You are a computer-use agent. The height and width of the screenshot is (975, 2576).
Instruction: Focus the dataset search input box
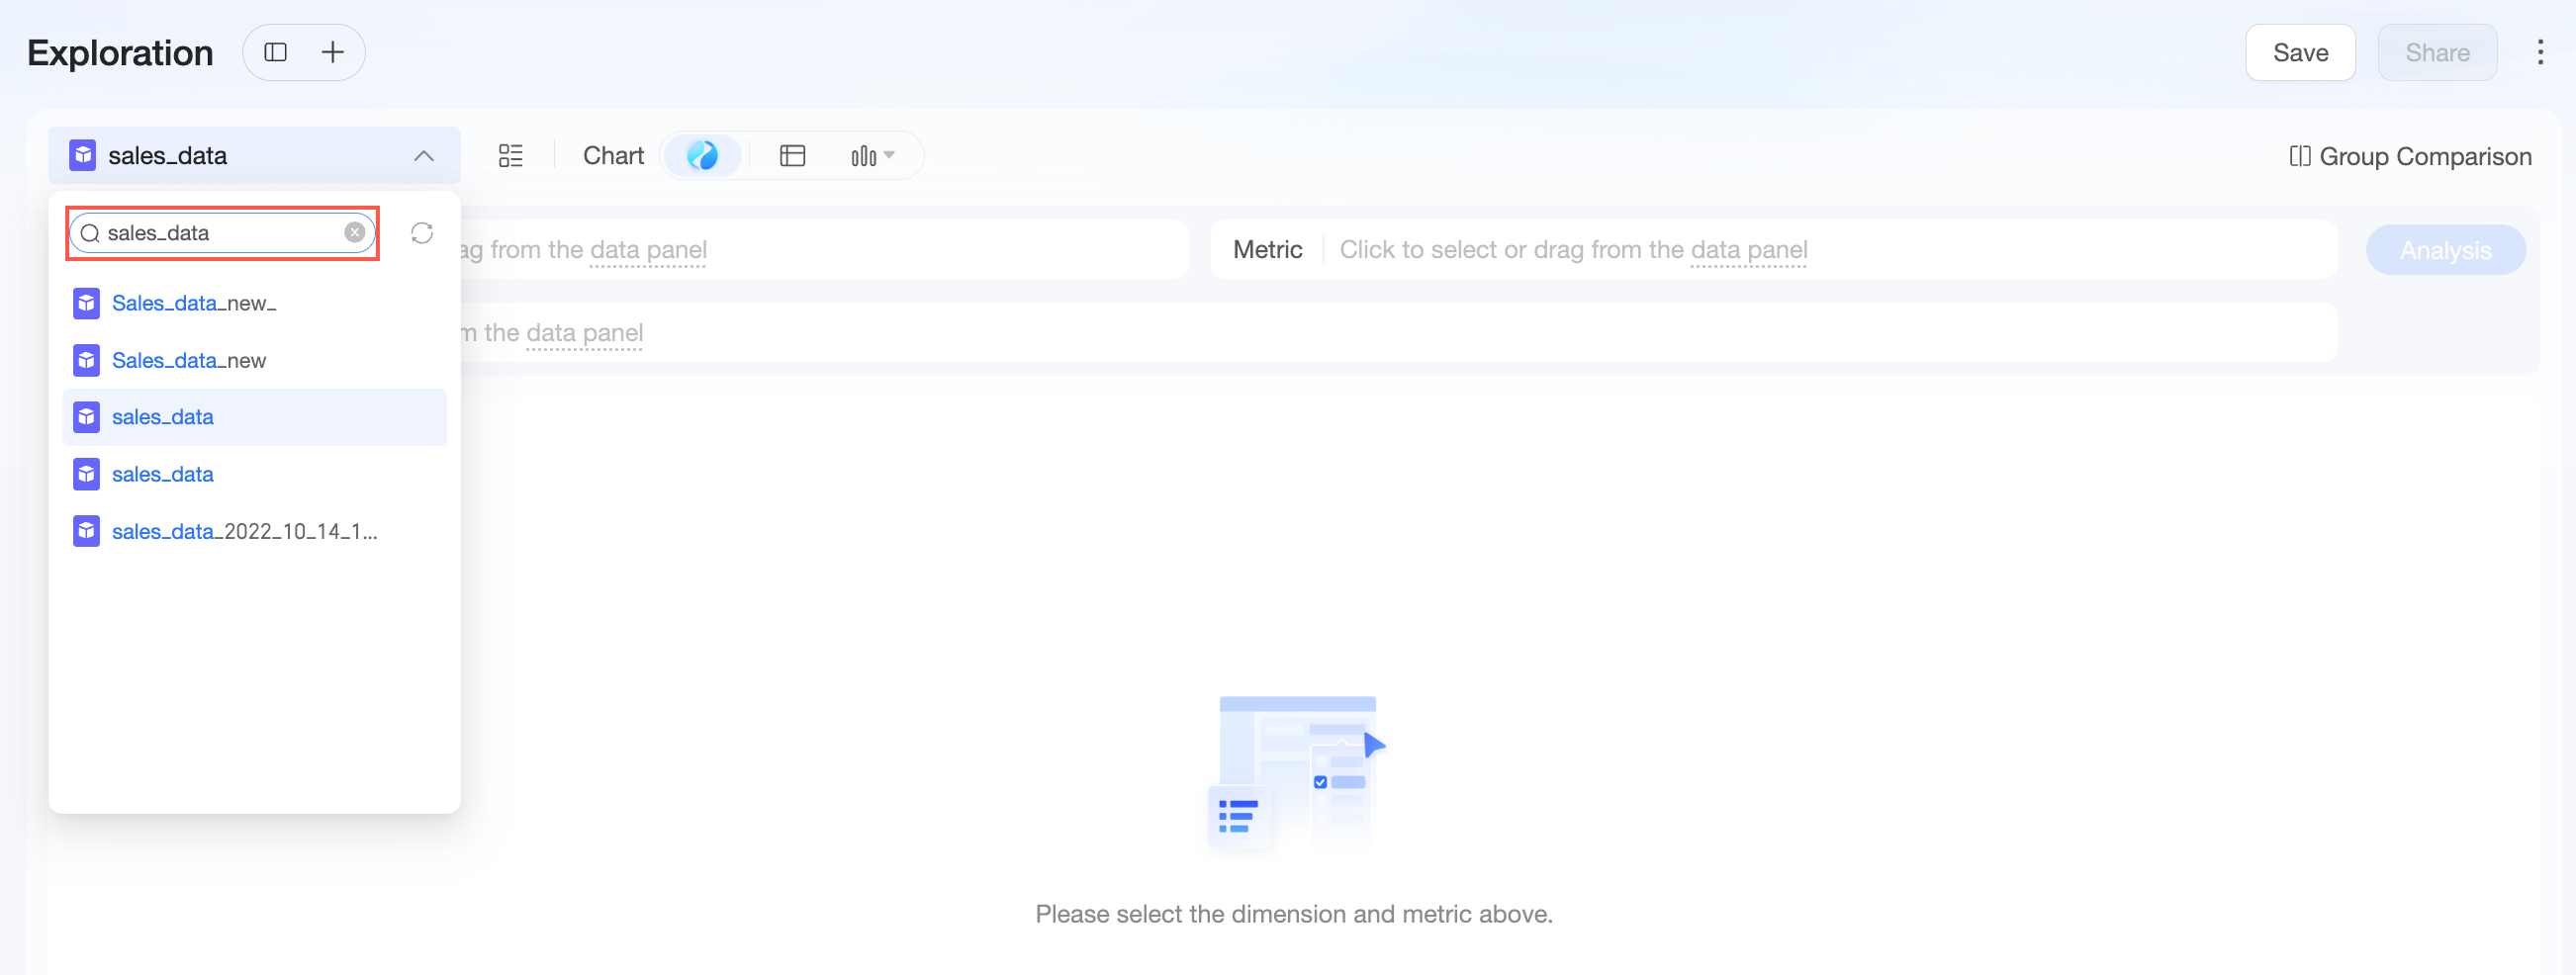(222, 233)
